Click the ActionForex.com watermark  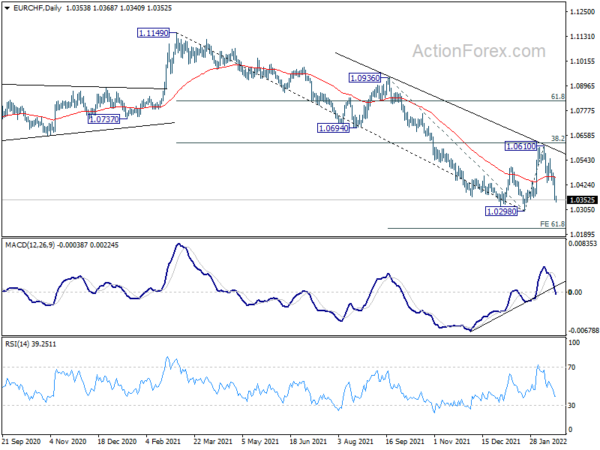(479, 51)
